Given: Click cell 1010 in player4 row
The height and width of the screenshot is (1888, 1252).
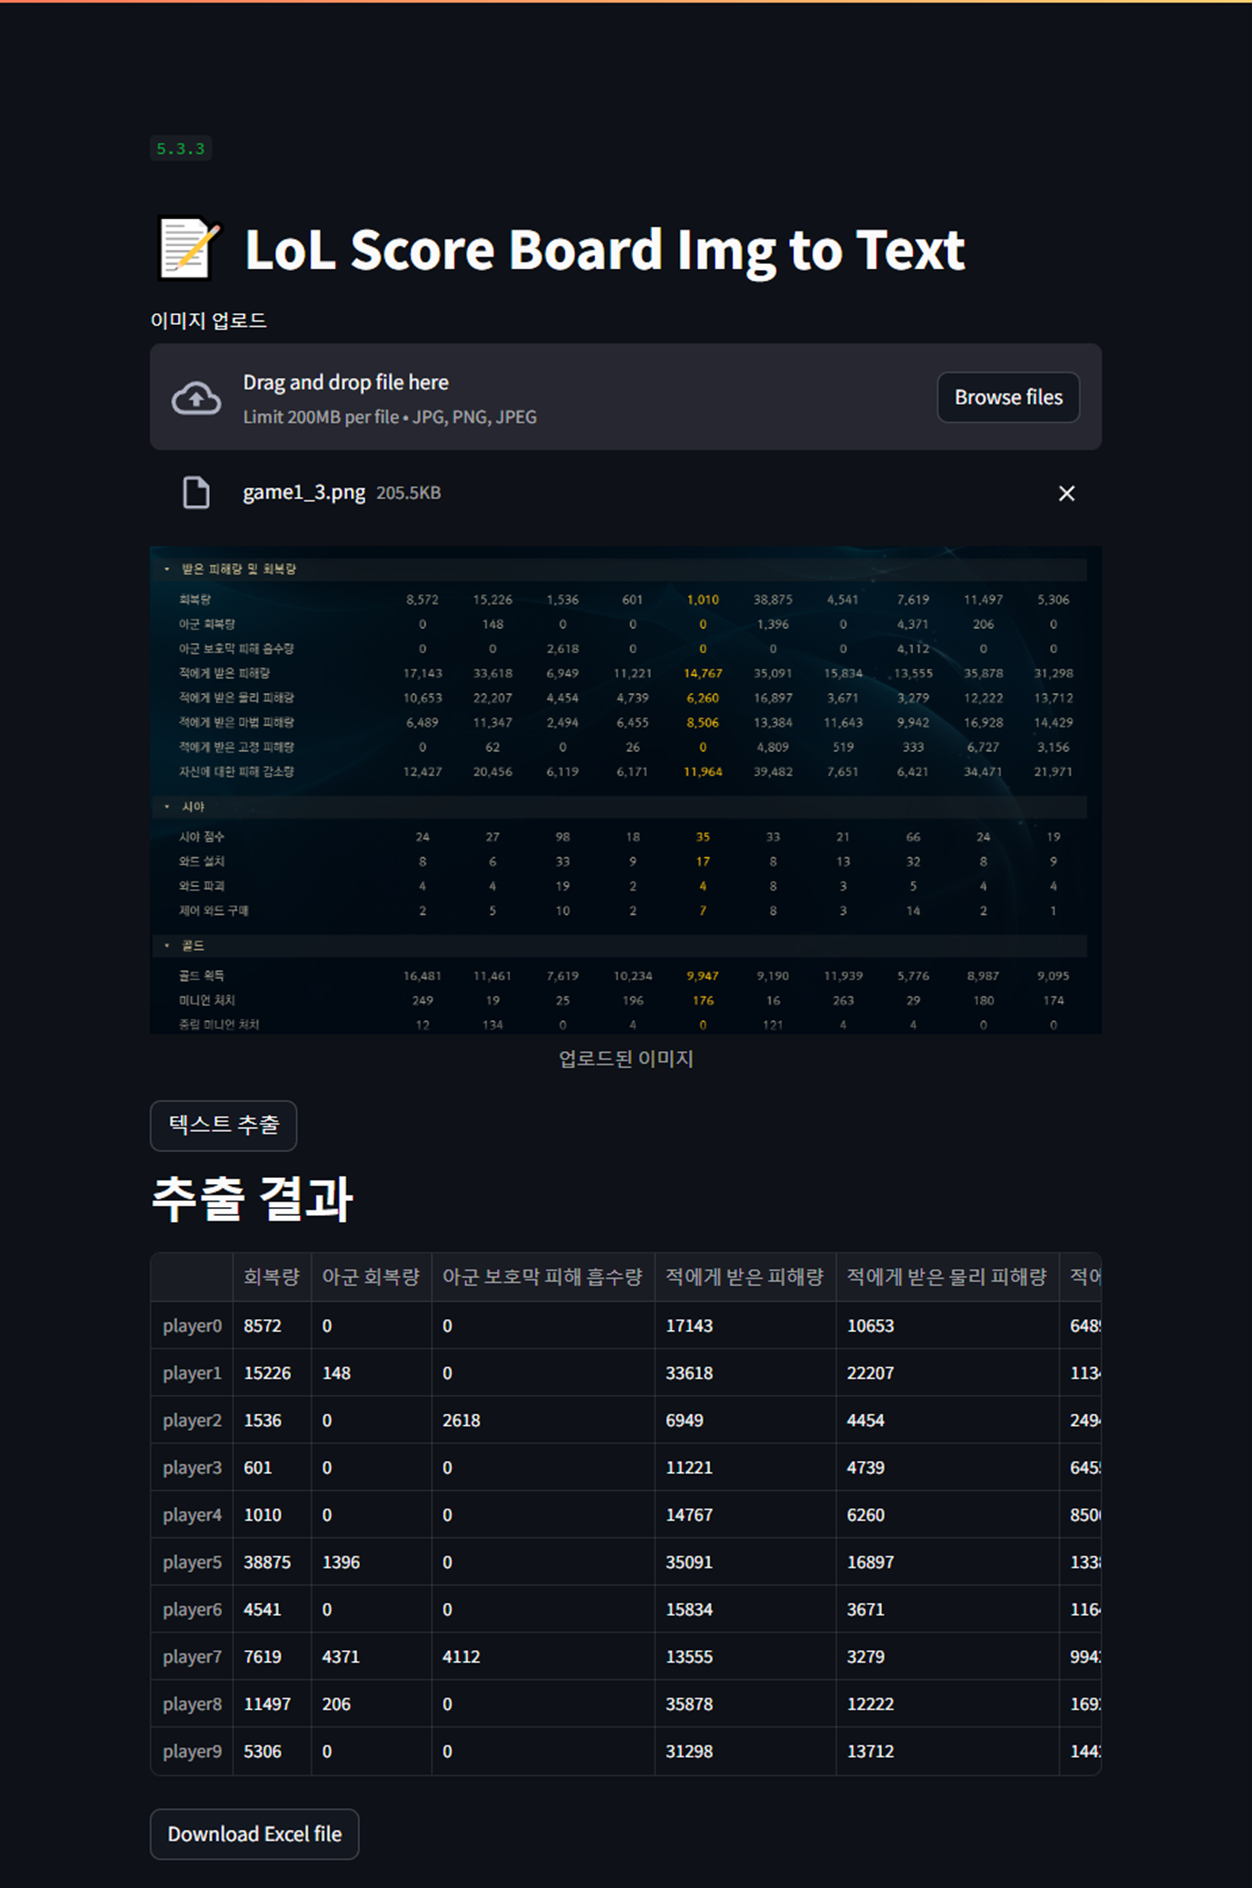Looking at the screenshot, I should 272,1515.
